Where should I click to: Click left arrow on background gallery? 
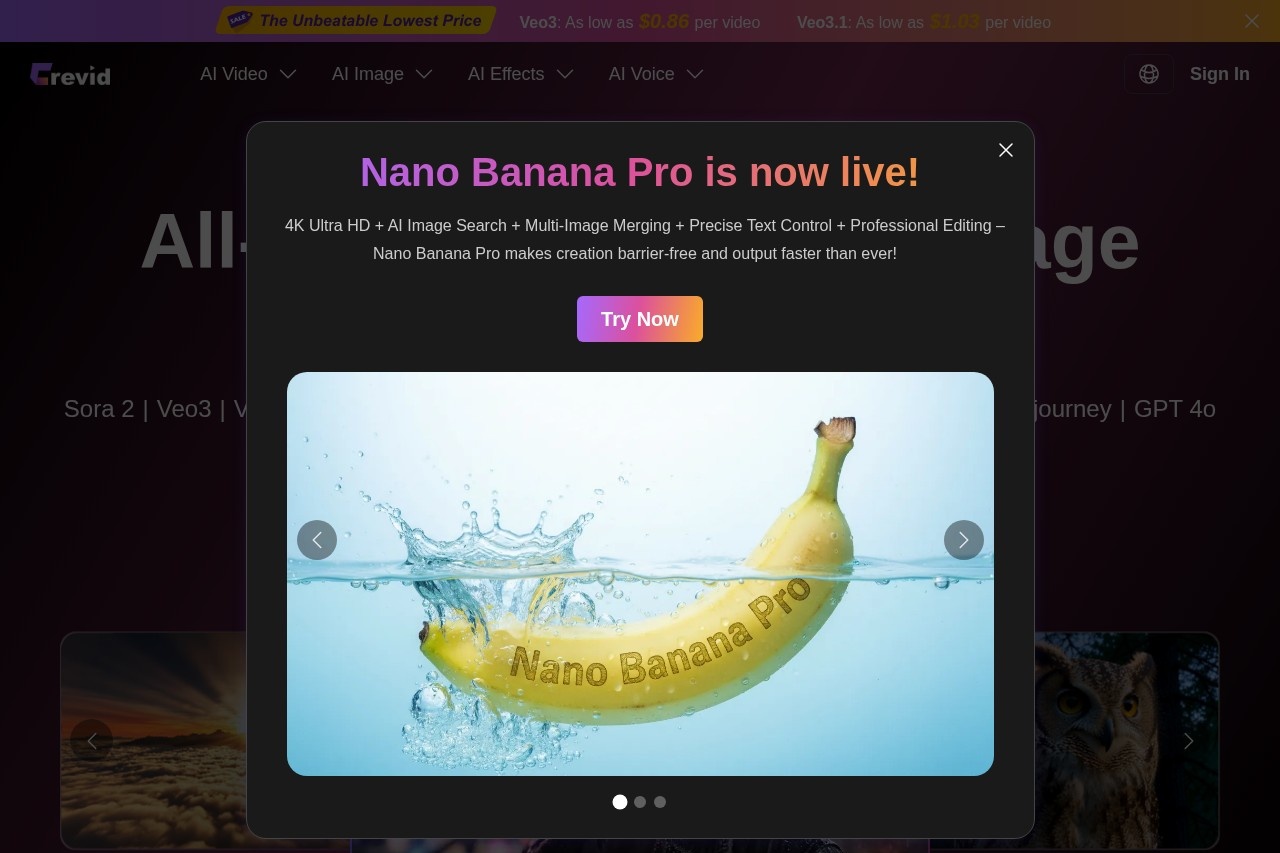[x=92, y=741]
